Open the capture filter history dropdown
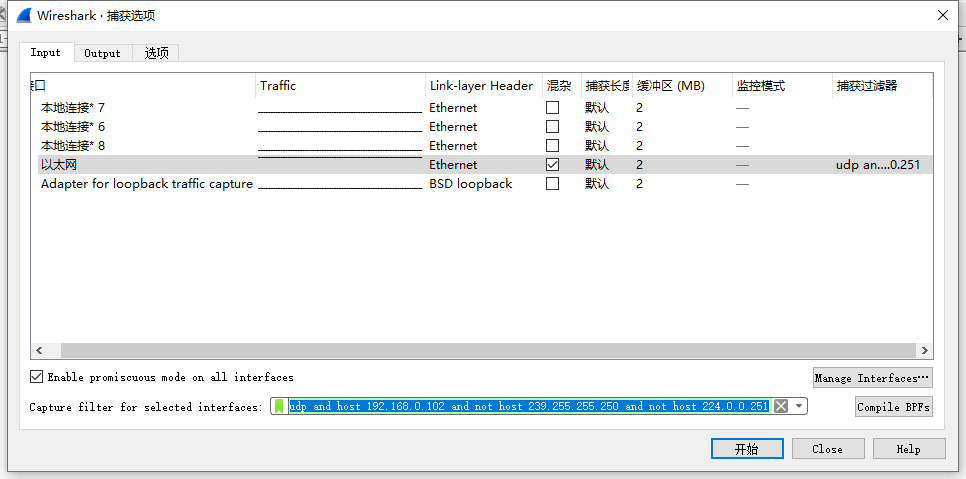The image size is (966, 479). 798,406
